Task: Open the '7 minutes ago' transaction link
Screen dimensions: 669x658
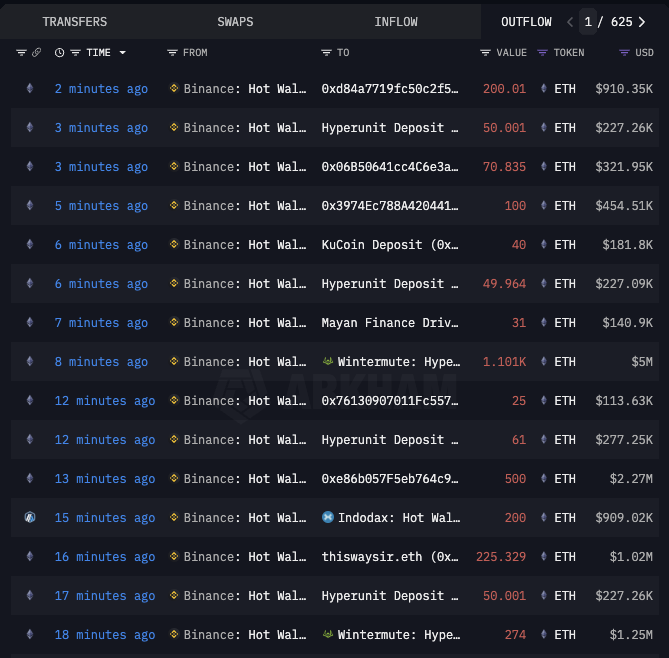Action: point(101,323)
